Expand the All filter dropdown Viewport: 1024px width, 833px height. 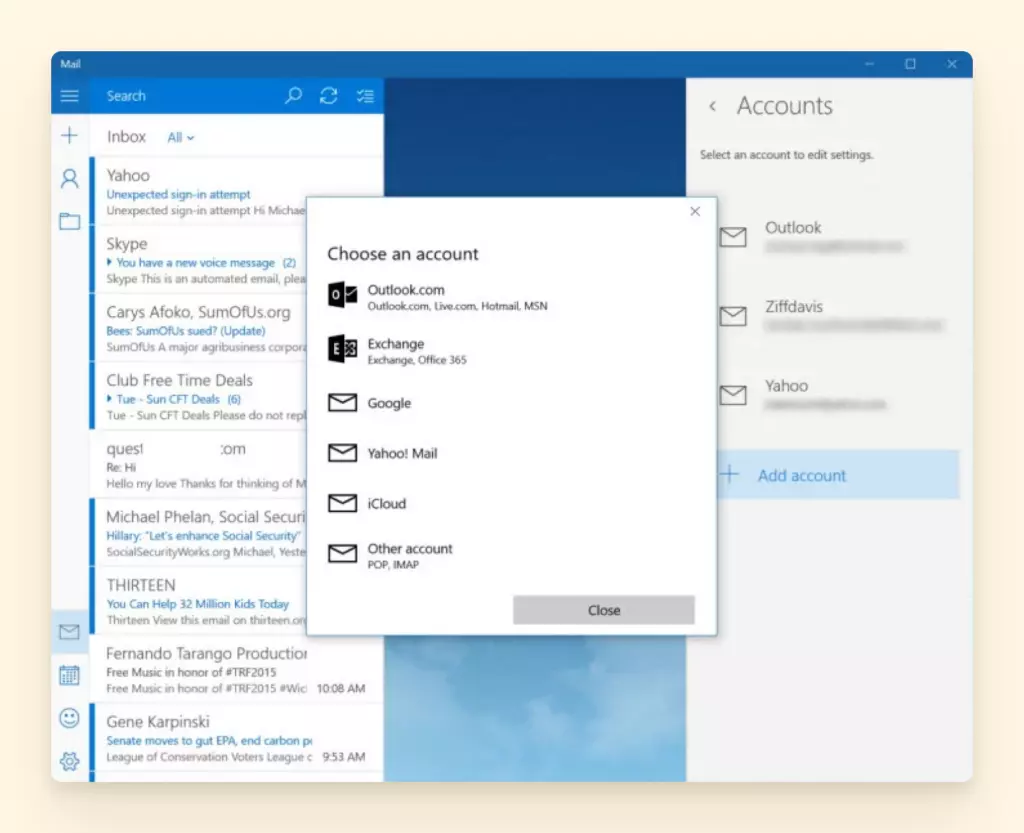[181, 138]
